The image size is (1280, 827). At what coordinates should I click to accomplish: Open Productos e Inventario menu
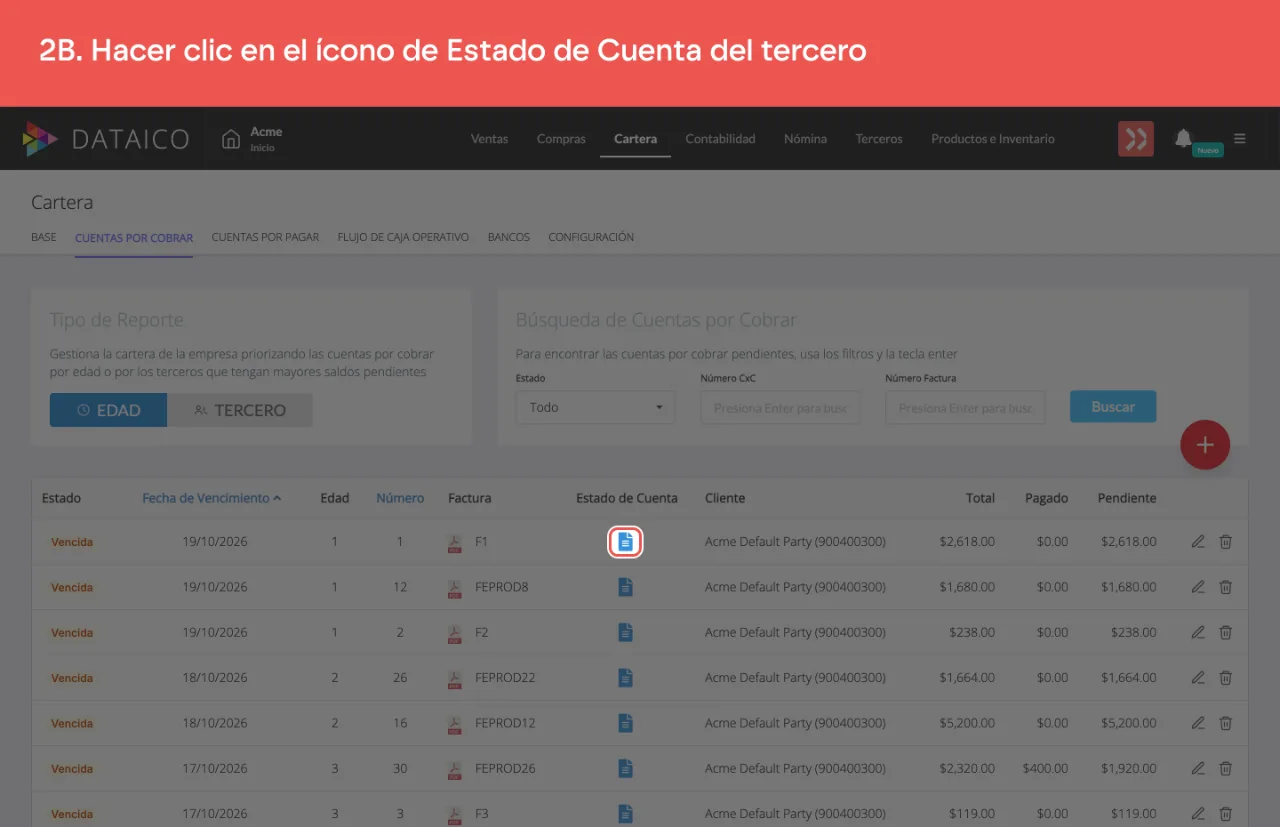pos(993,139)
